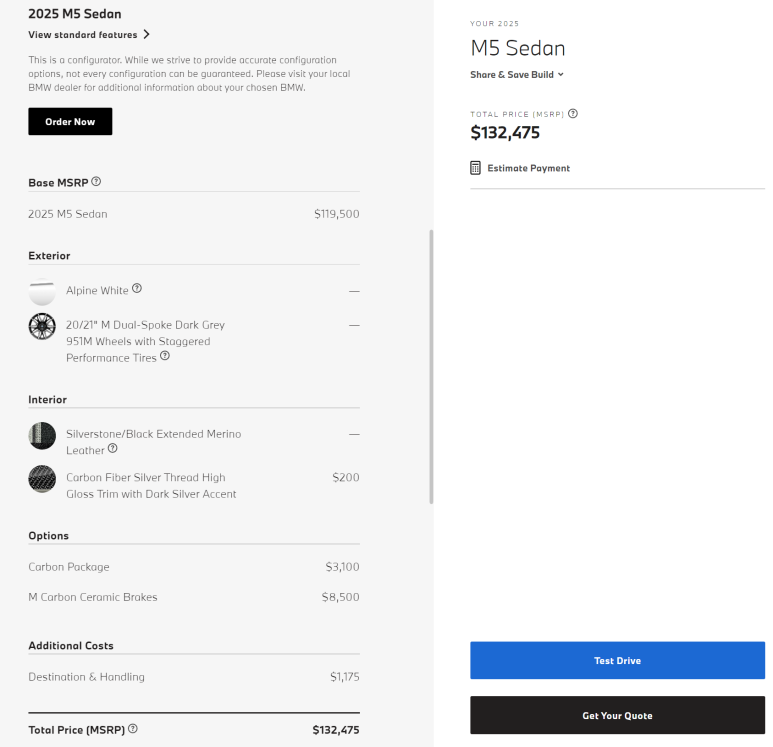Viewport: 773px width, 747px height.
Task: Click the Estimate Payment calculator icon
Action: click(475, 168)
